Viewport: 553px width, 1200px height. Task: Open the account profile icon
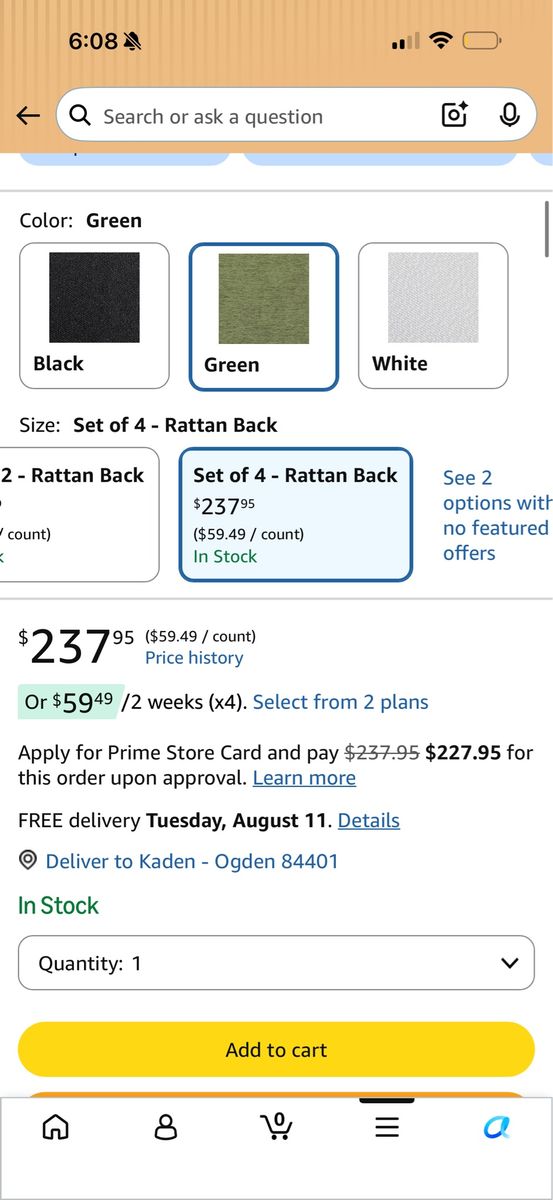166,1127
